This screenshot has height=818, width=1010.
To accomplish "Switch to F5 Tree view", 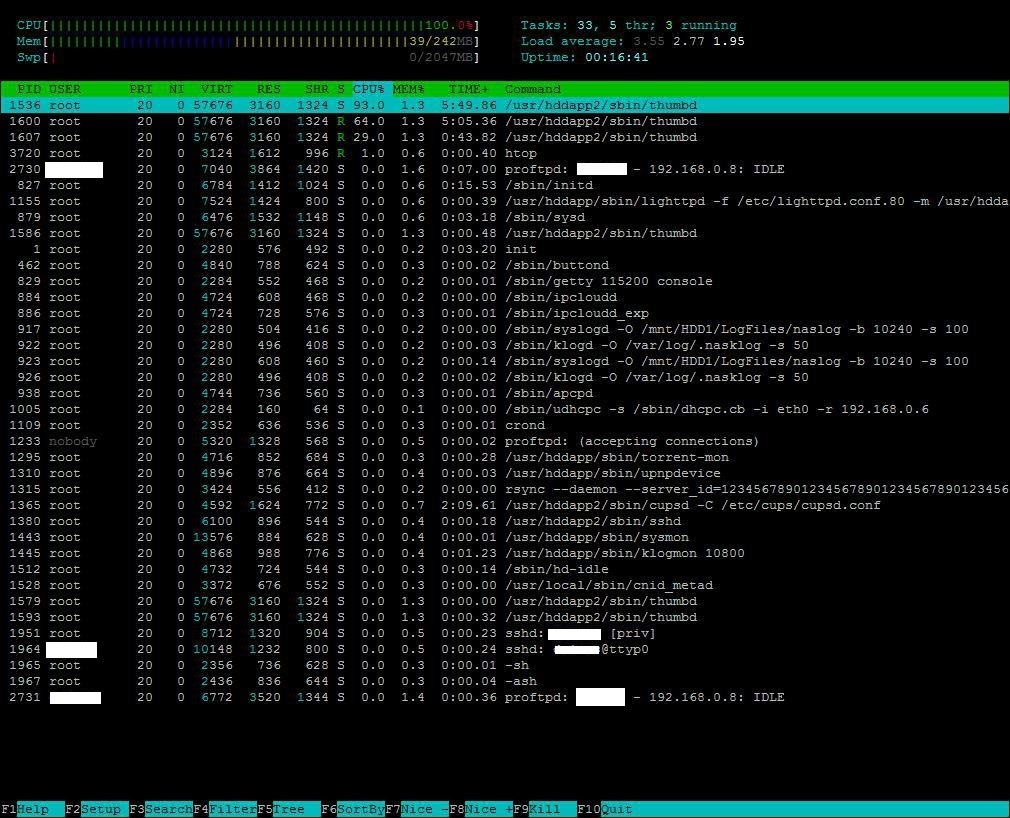I will (289, 809).
